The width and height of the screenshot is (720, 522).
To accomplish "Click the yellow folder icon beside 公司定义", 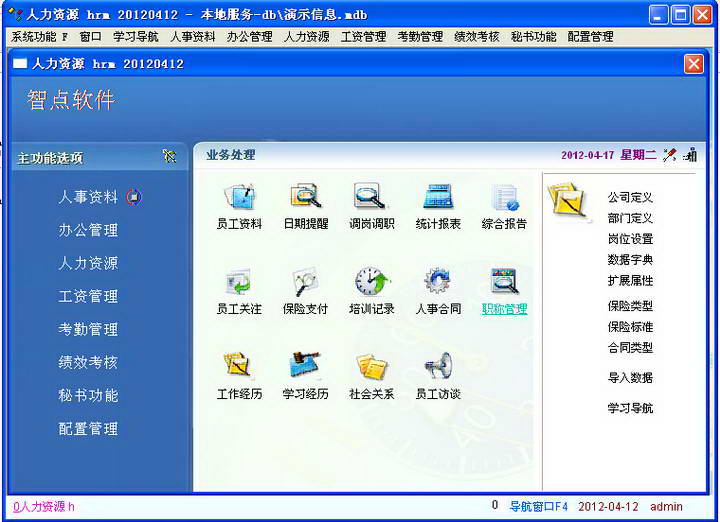I will click(x=568, y=200).
